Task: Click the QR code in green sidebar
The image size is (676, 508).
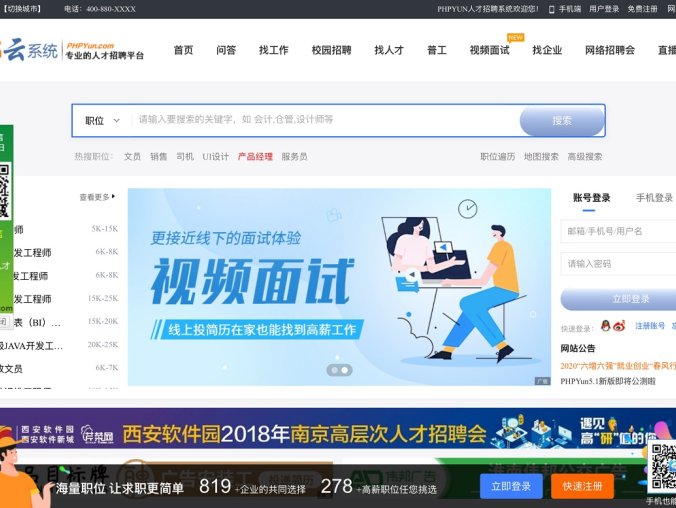Action: [5, 190]
